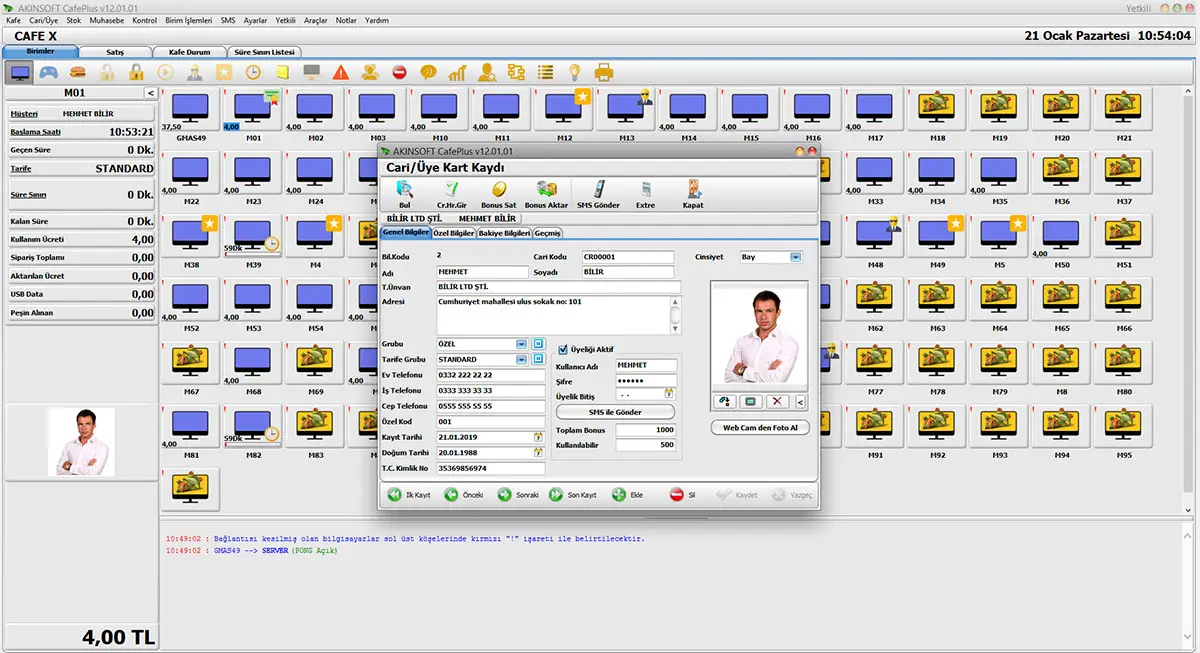Switch to the Bakiye Bilgileri tab
This screenshot has width=1200, height=653.
(504, 232)
